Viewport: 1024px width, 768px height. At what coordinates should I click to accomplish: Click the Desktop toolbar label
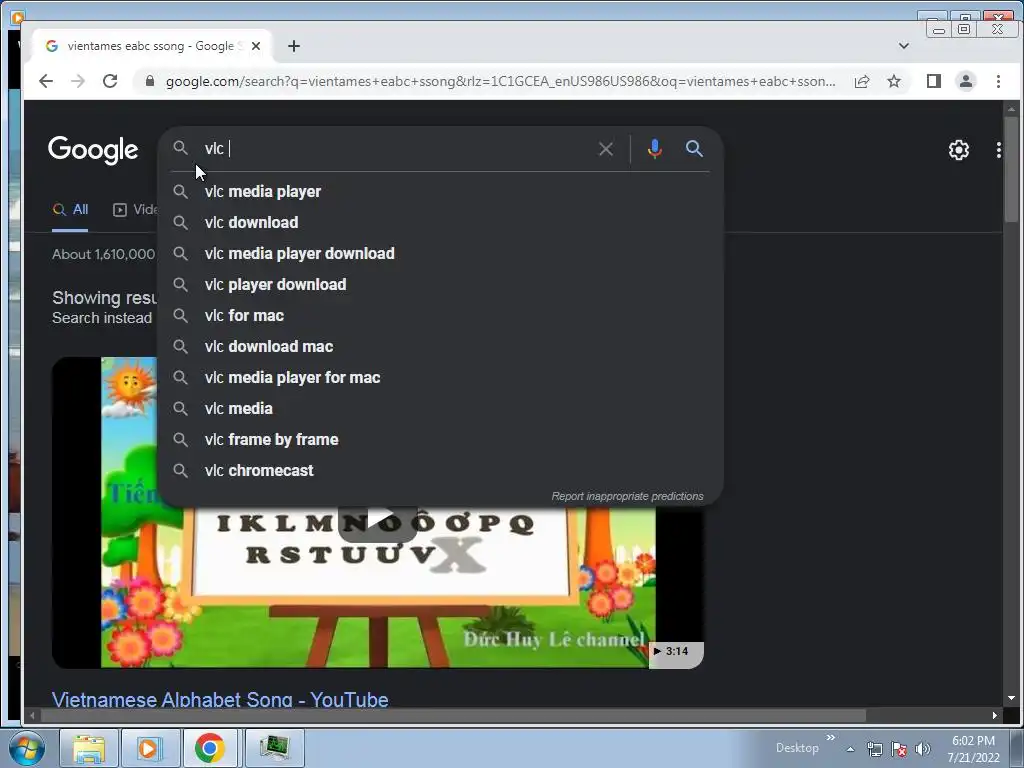[797, 748]
